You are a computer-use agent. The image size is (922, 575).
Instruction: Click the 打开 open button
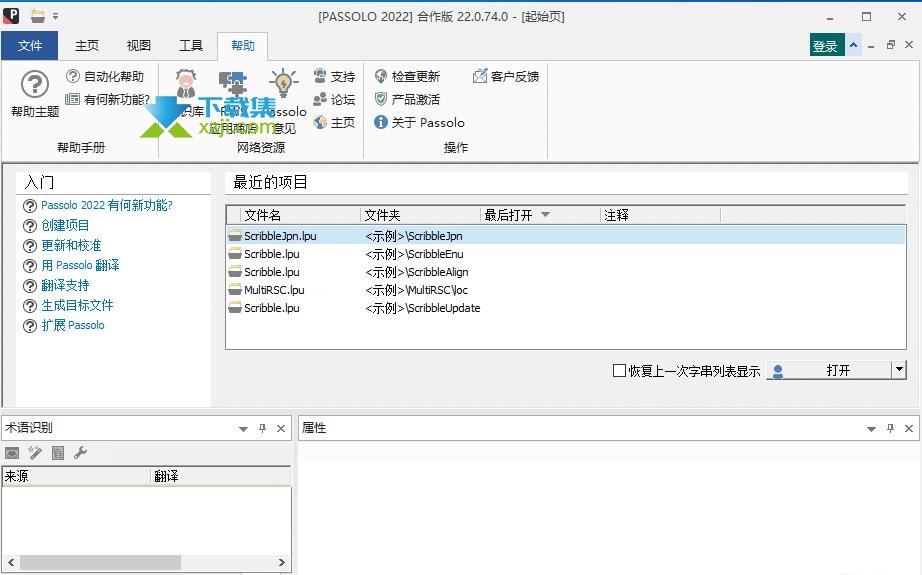tap(837, 370)
